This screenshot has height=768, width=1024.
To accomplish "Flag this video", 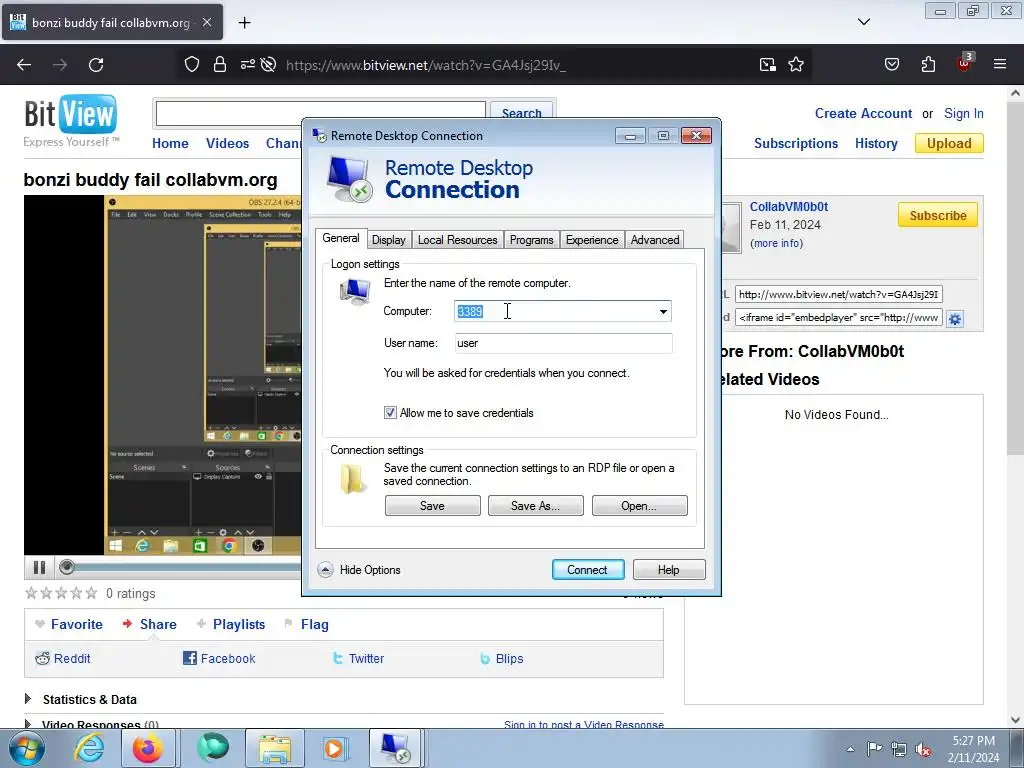I will click(x=307, y=624).
